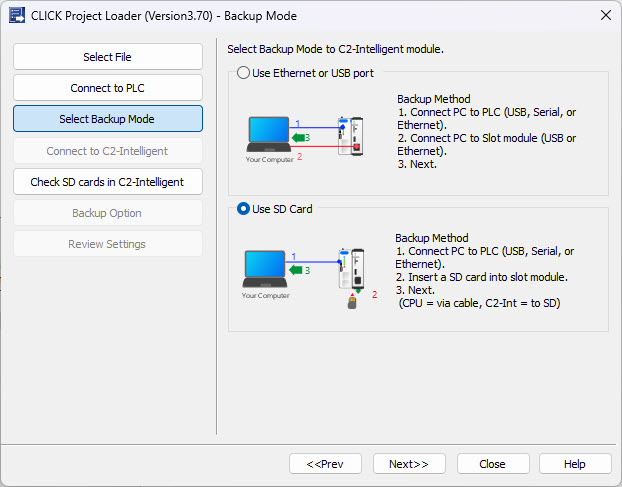
Task: Click the laptop icon in SD Card diagram
Action: click(265, 269)
